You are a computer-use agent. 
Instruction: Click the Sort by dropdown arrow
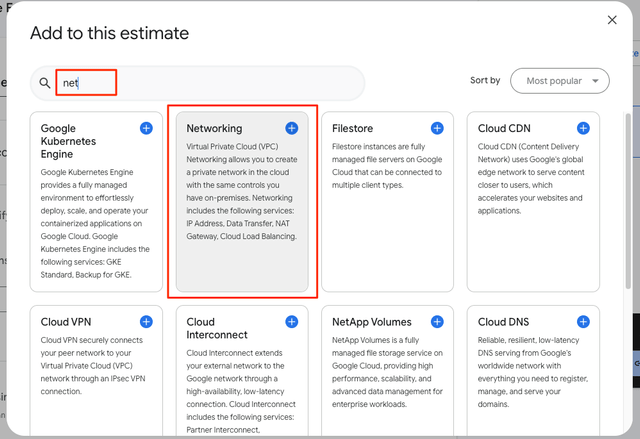coord(596,80)
